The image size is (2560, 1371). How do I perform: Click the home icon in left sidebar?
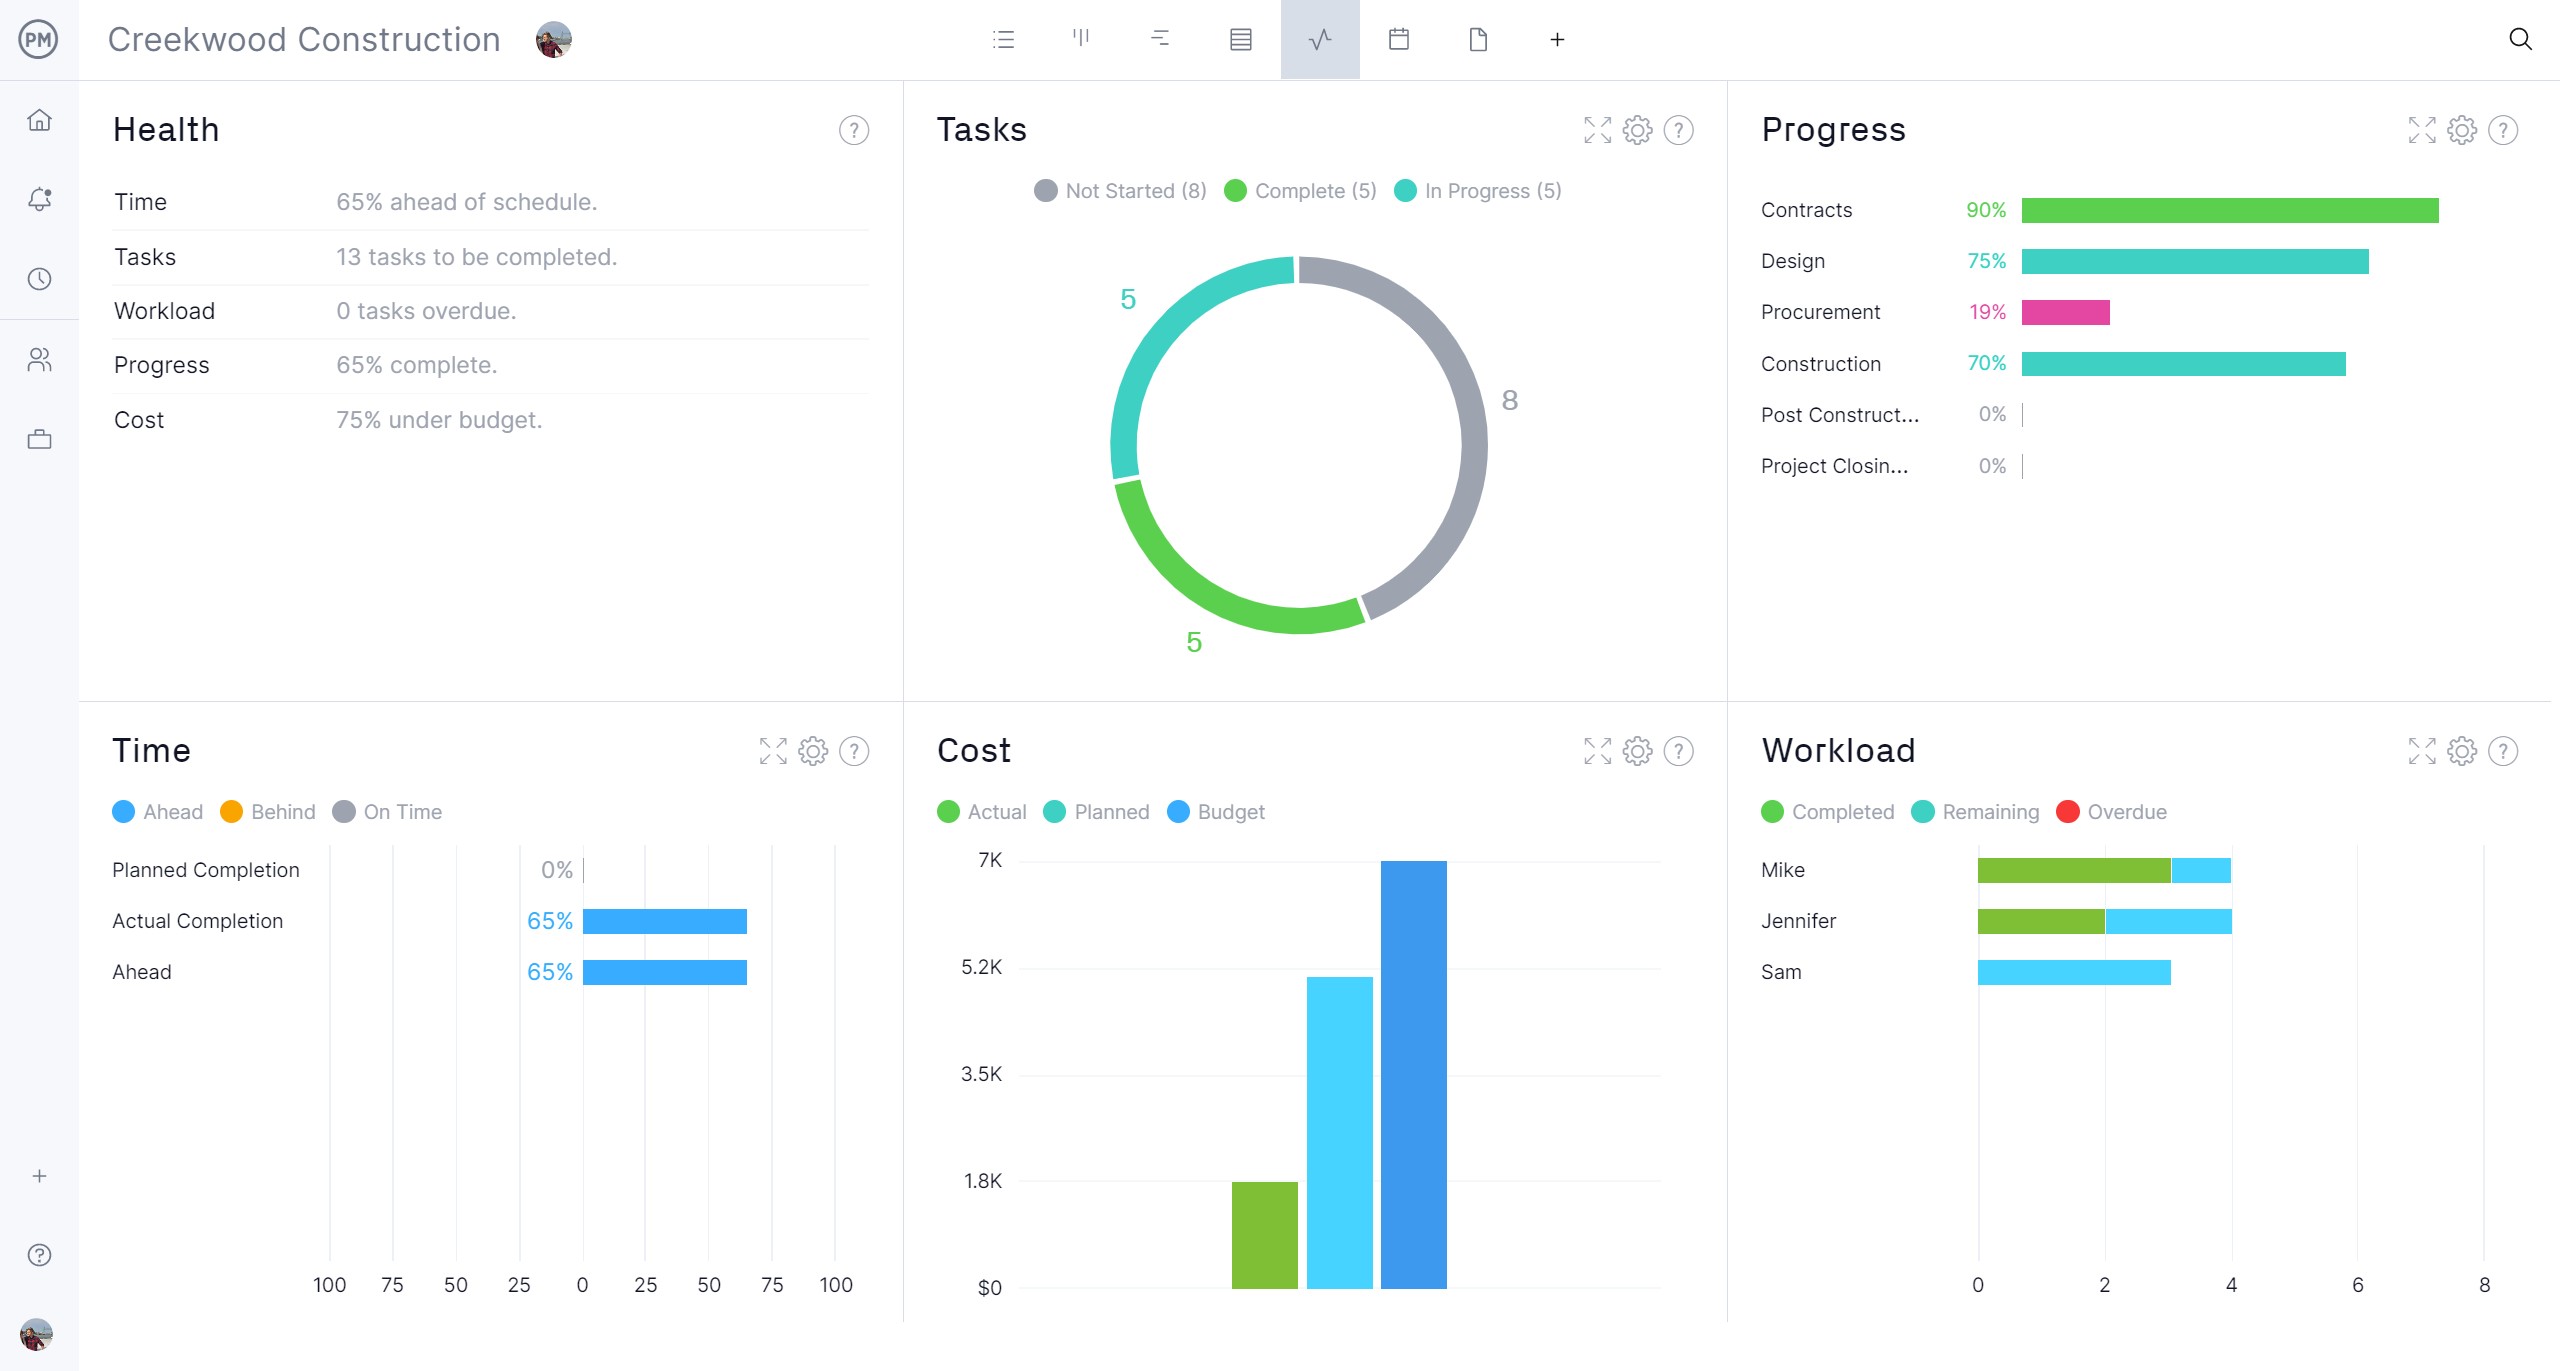click(39, 120)
